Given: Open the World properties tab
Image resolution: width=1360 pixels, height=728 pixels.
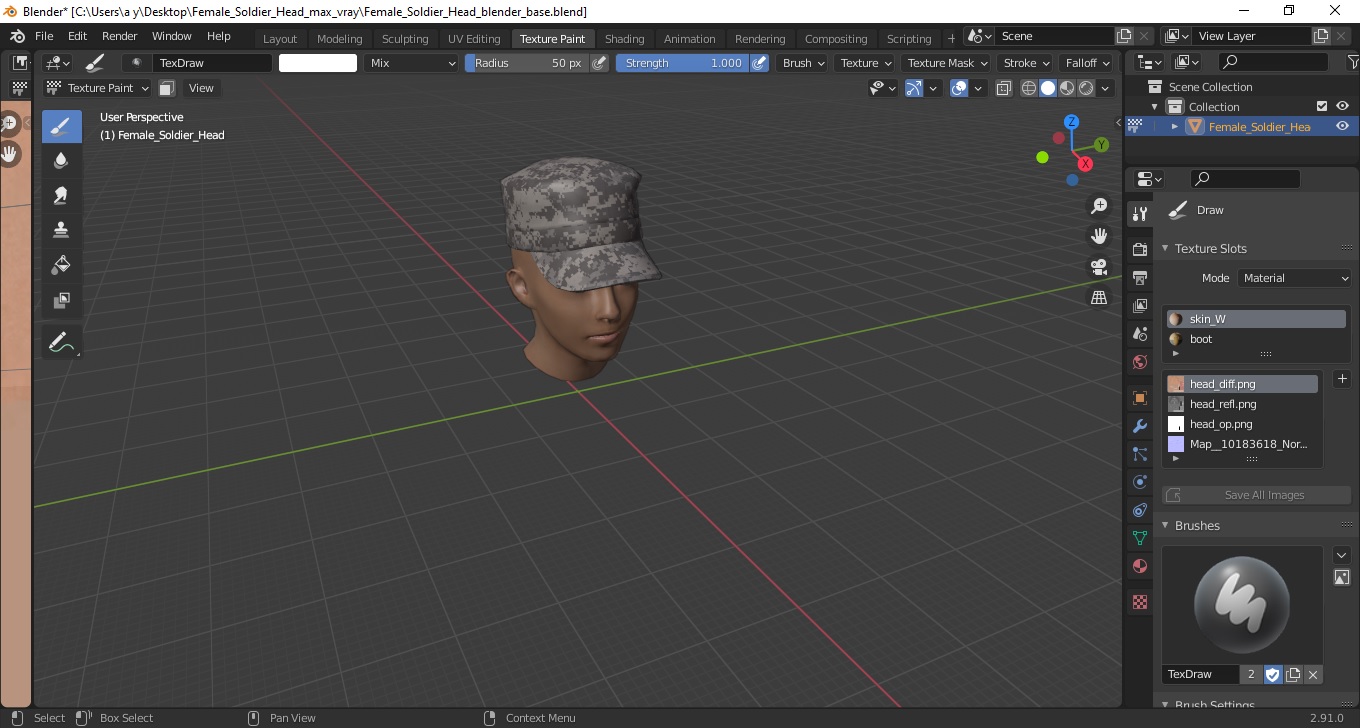Looking at the screenshot, I should point(1139,362).
